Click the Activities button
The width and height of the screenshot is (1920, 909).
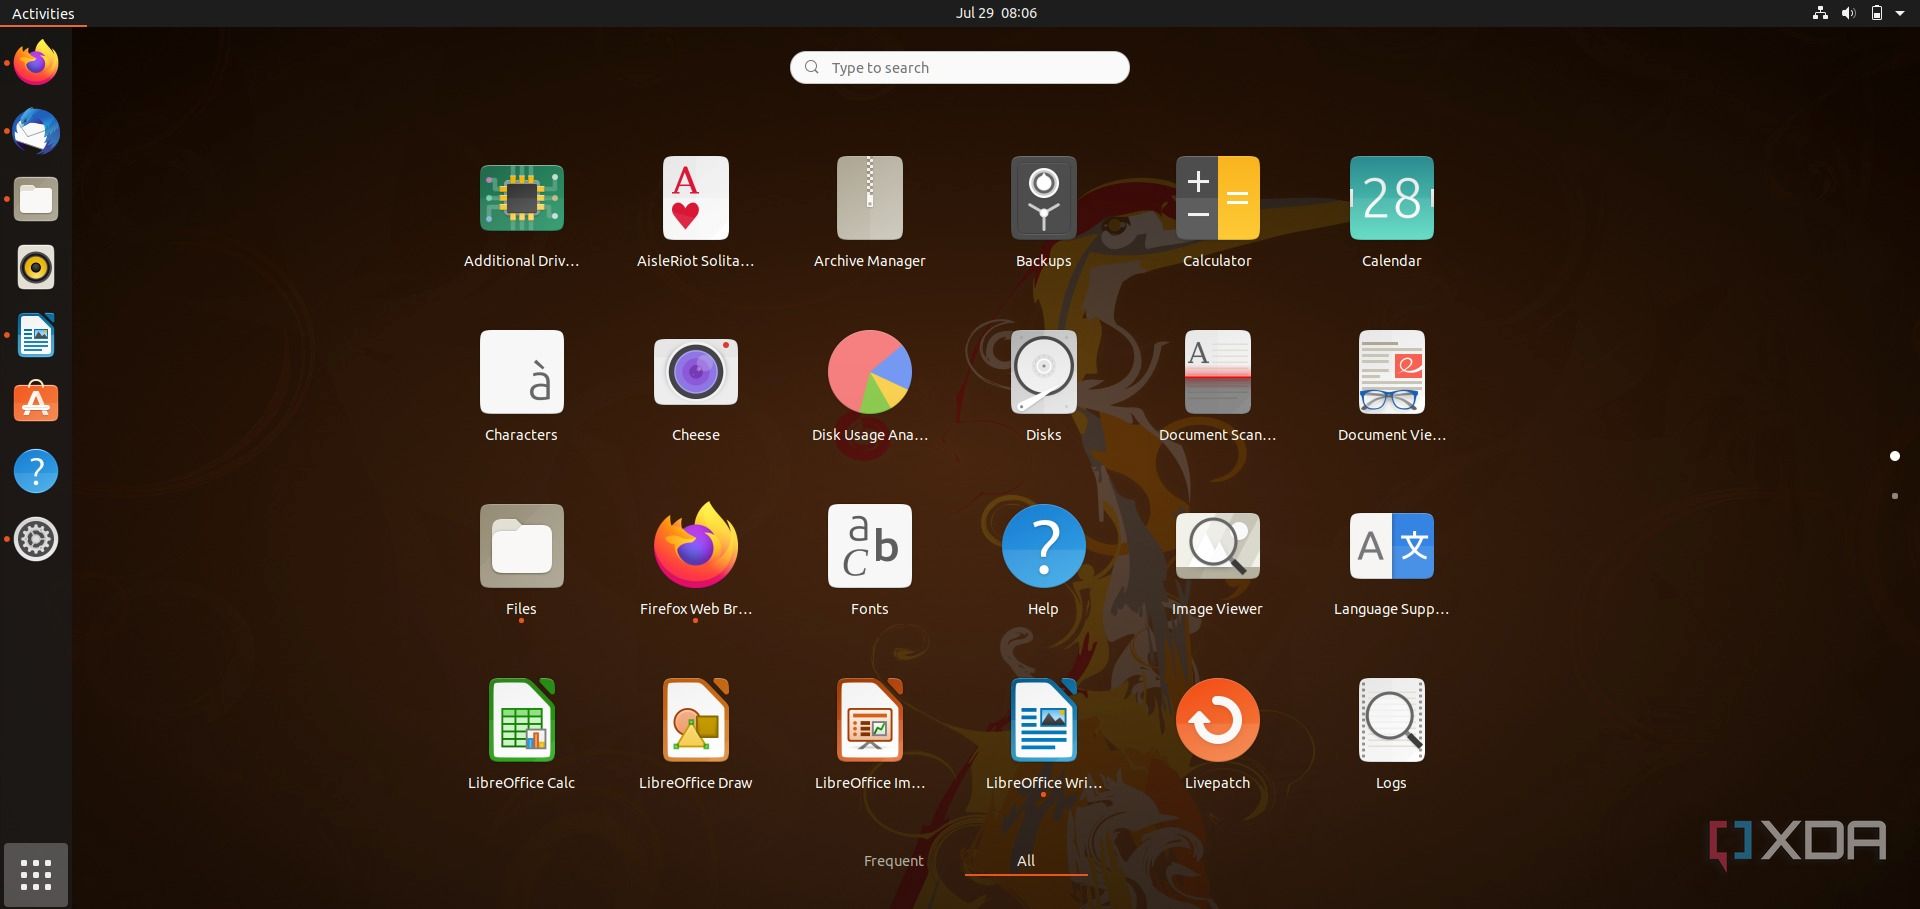click(x=43, y=13)
